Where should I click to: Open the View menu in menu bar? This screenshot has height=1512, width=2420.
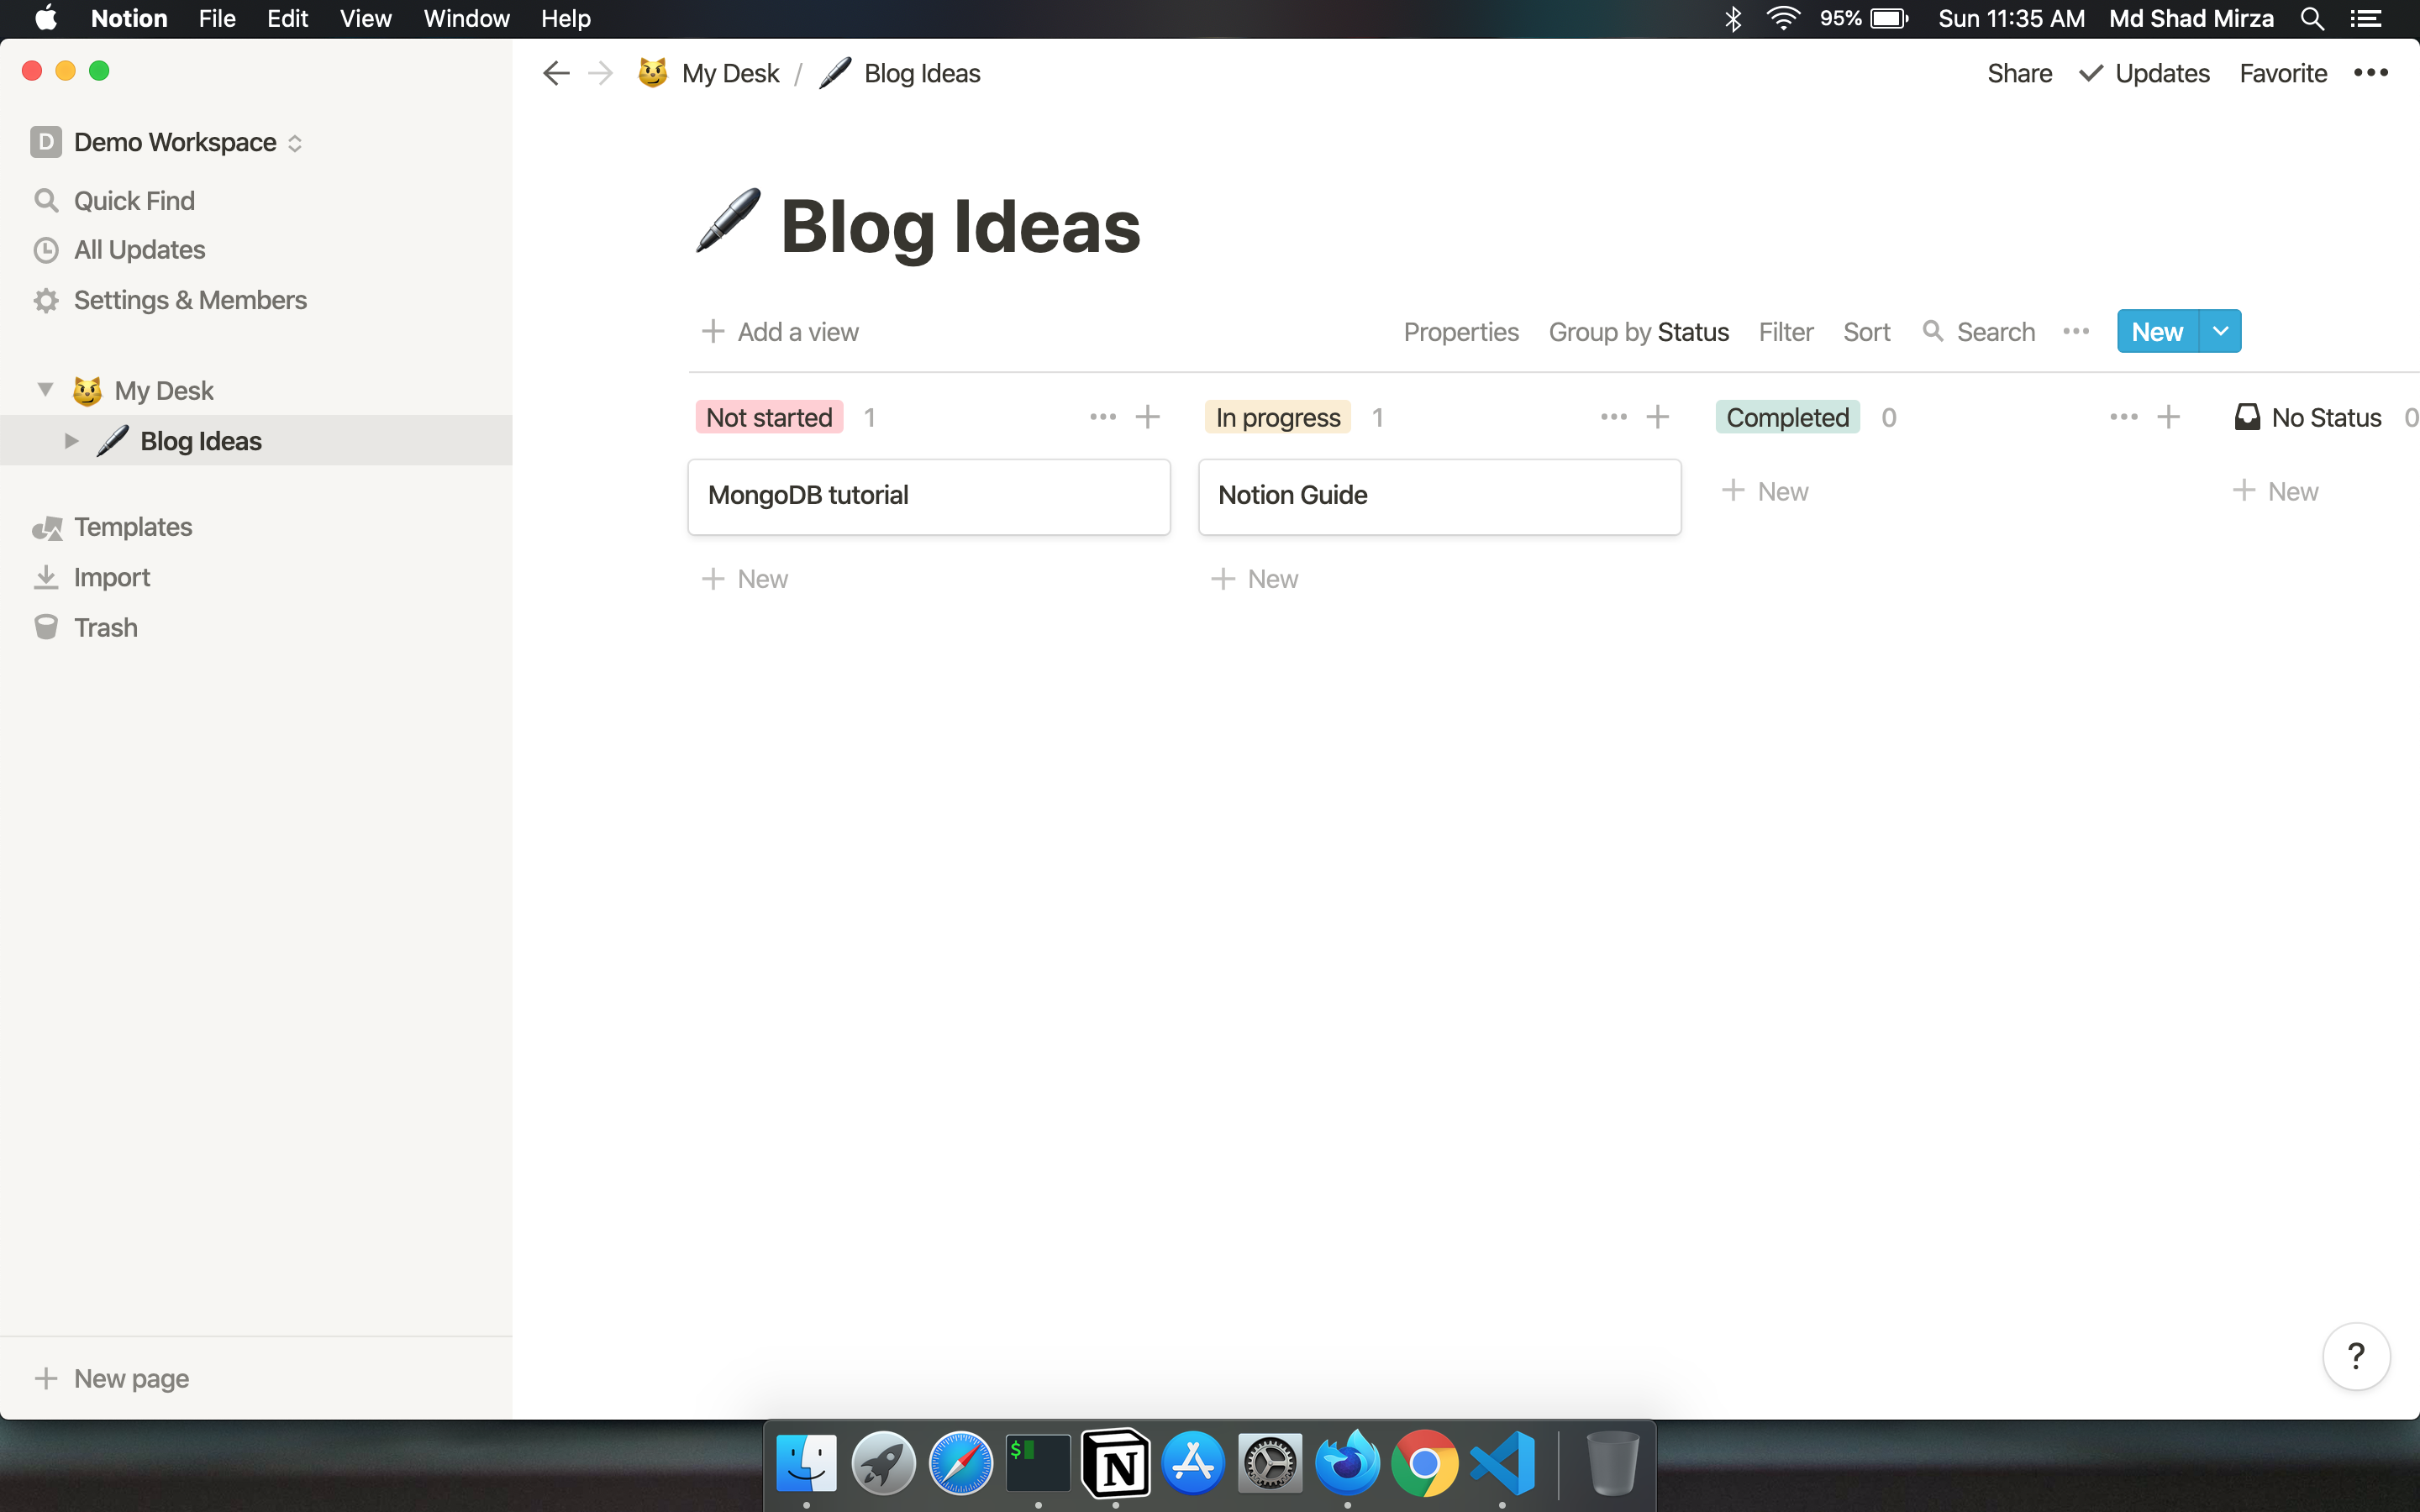click(365, 18)
